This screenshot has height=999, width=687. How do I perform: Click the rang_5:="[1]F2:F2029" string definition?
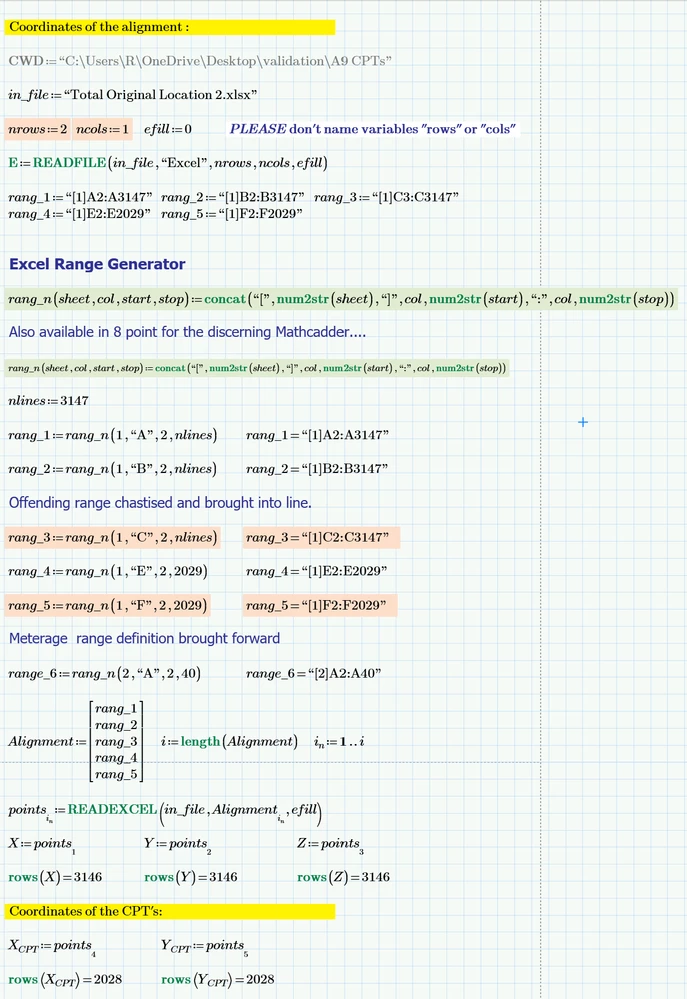click(231, 214)
